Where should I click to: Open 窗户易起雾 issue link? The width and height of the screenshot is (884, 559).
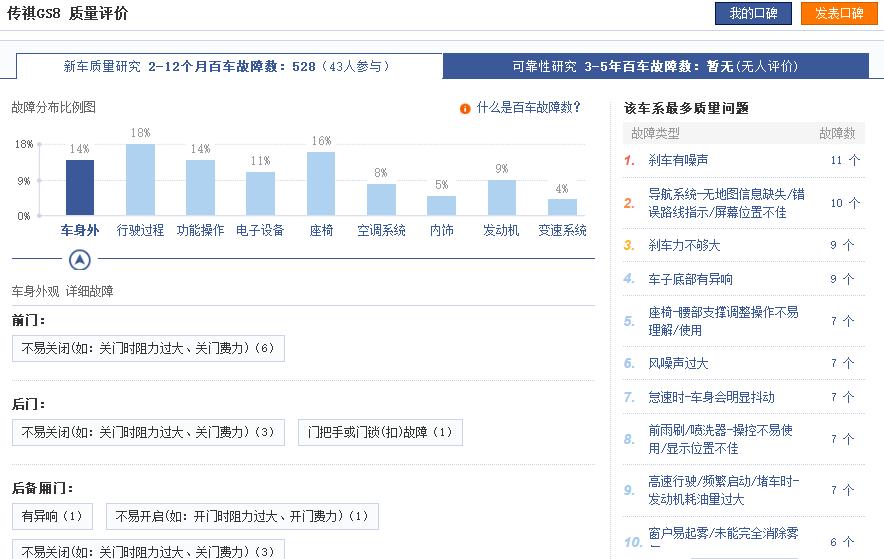(x=723, y=533)
